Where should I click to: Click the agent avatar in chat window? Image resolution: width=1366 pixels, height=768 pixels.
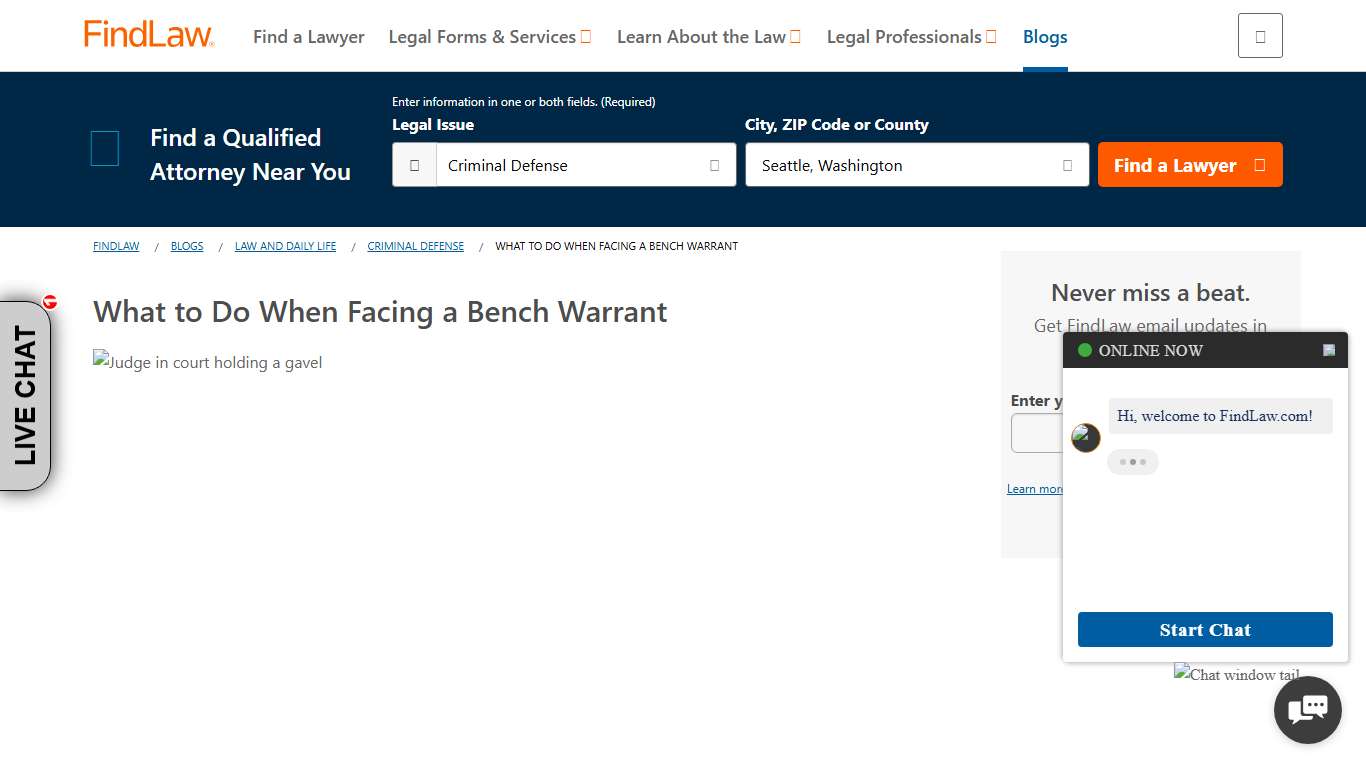(1085, 438)
